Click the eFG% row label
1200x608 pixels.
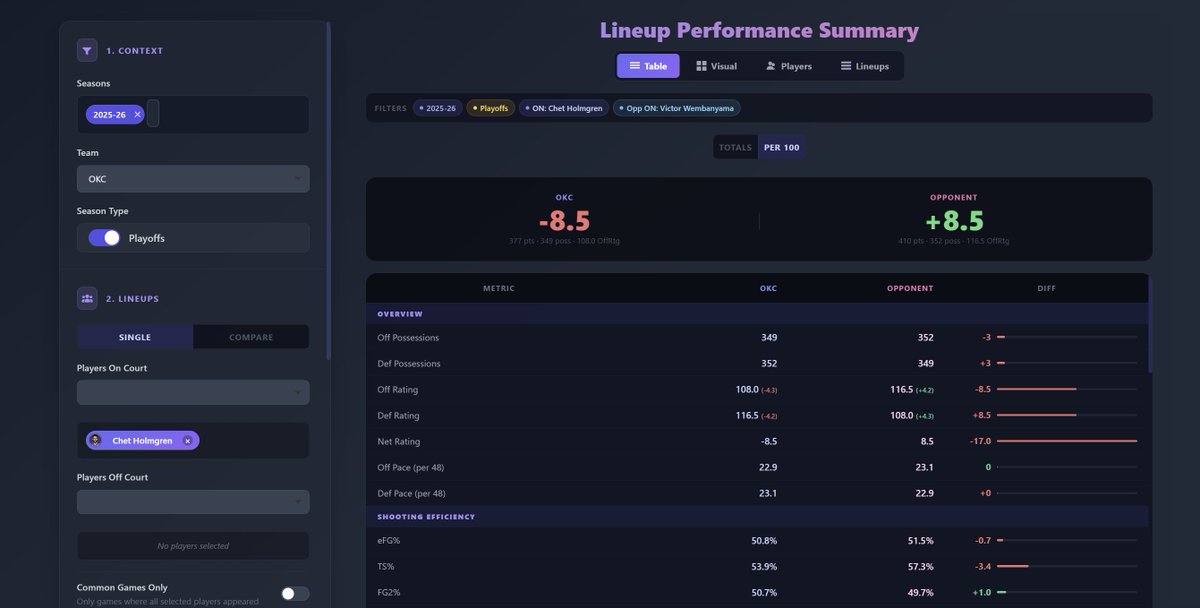point(388,541)
